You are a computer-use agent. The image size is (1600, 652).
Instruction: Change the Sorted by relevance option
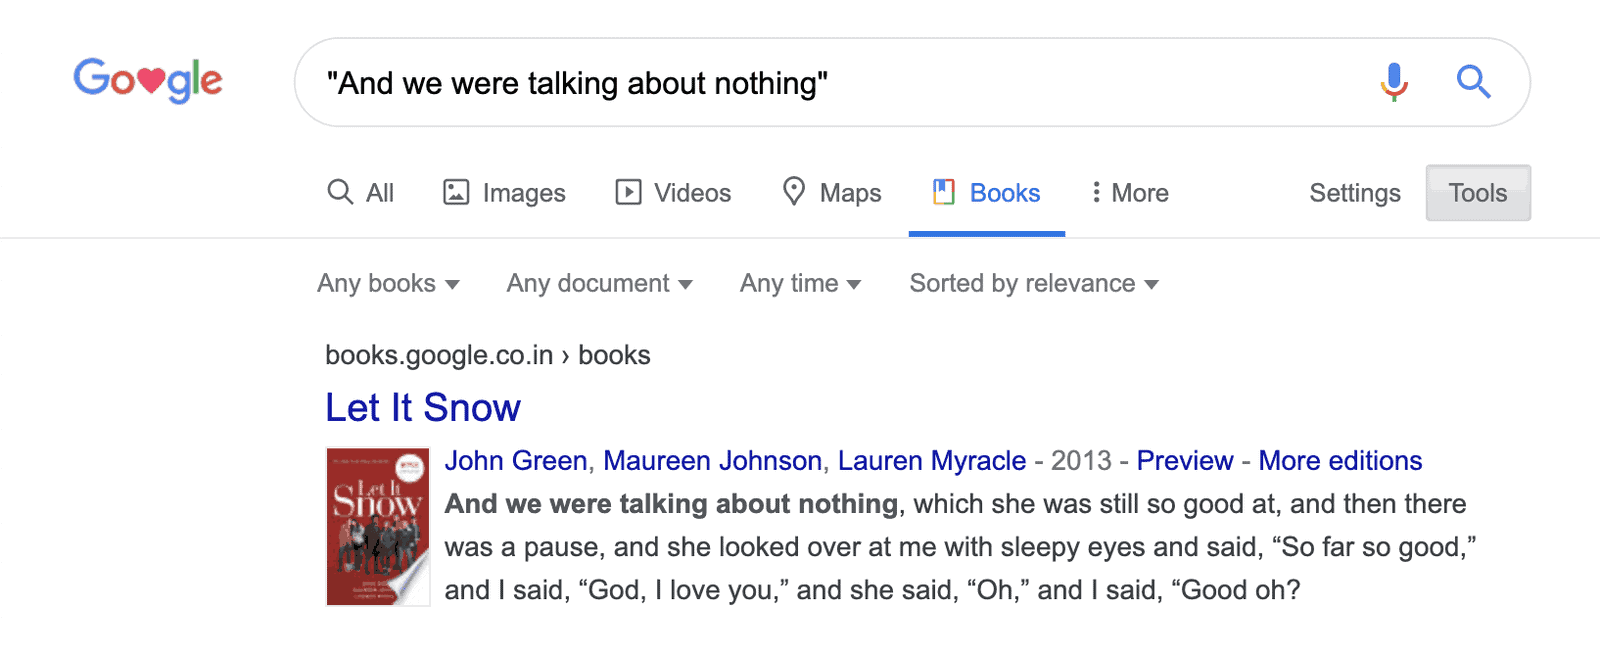tap(1033, 284)
